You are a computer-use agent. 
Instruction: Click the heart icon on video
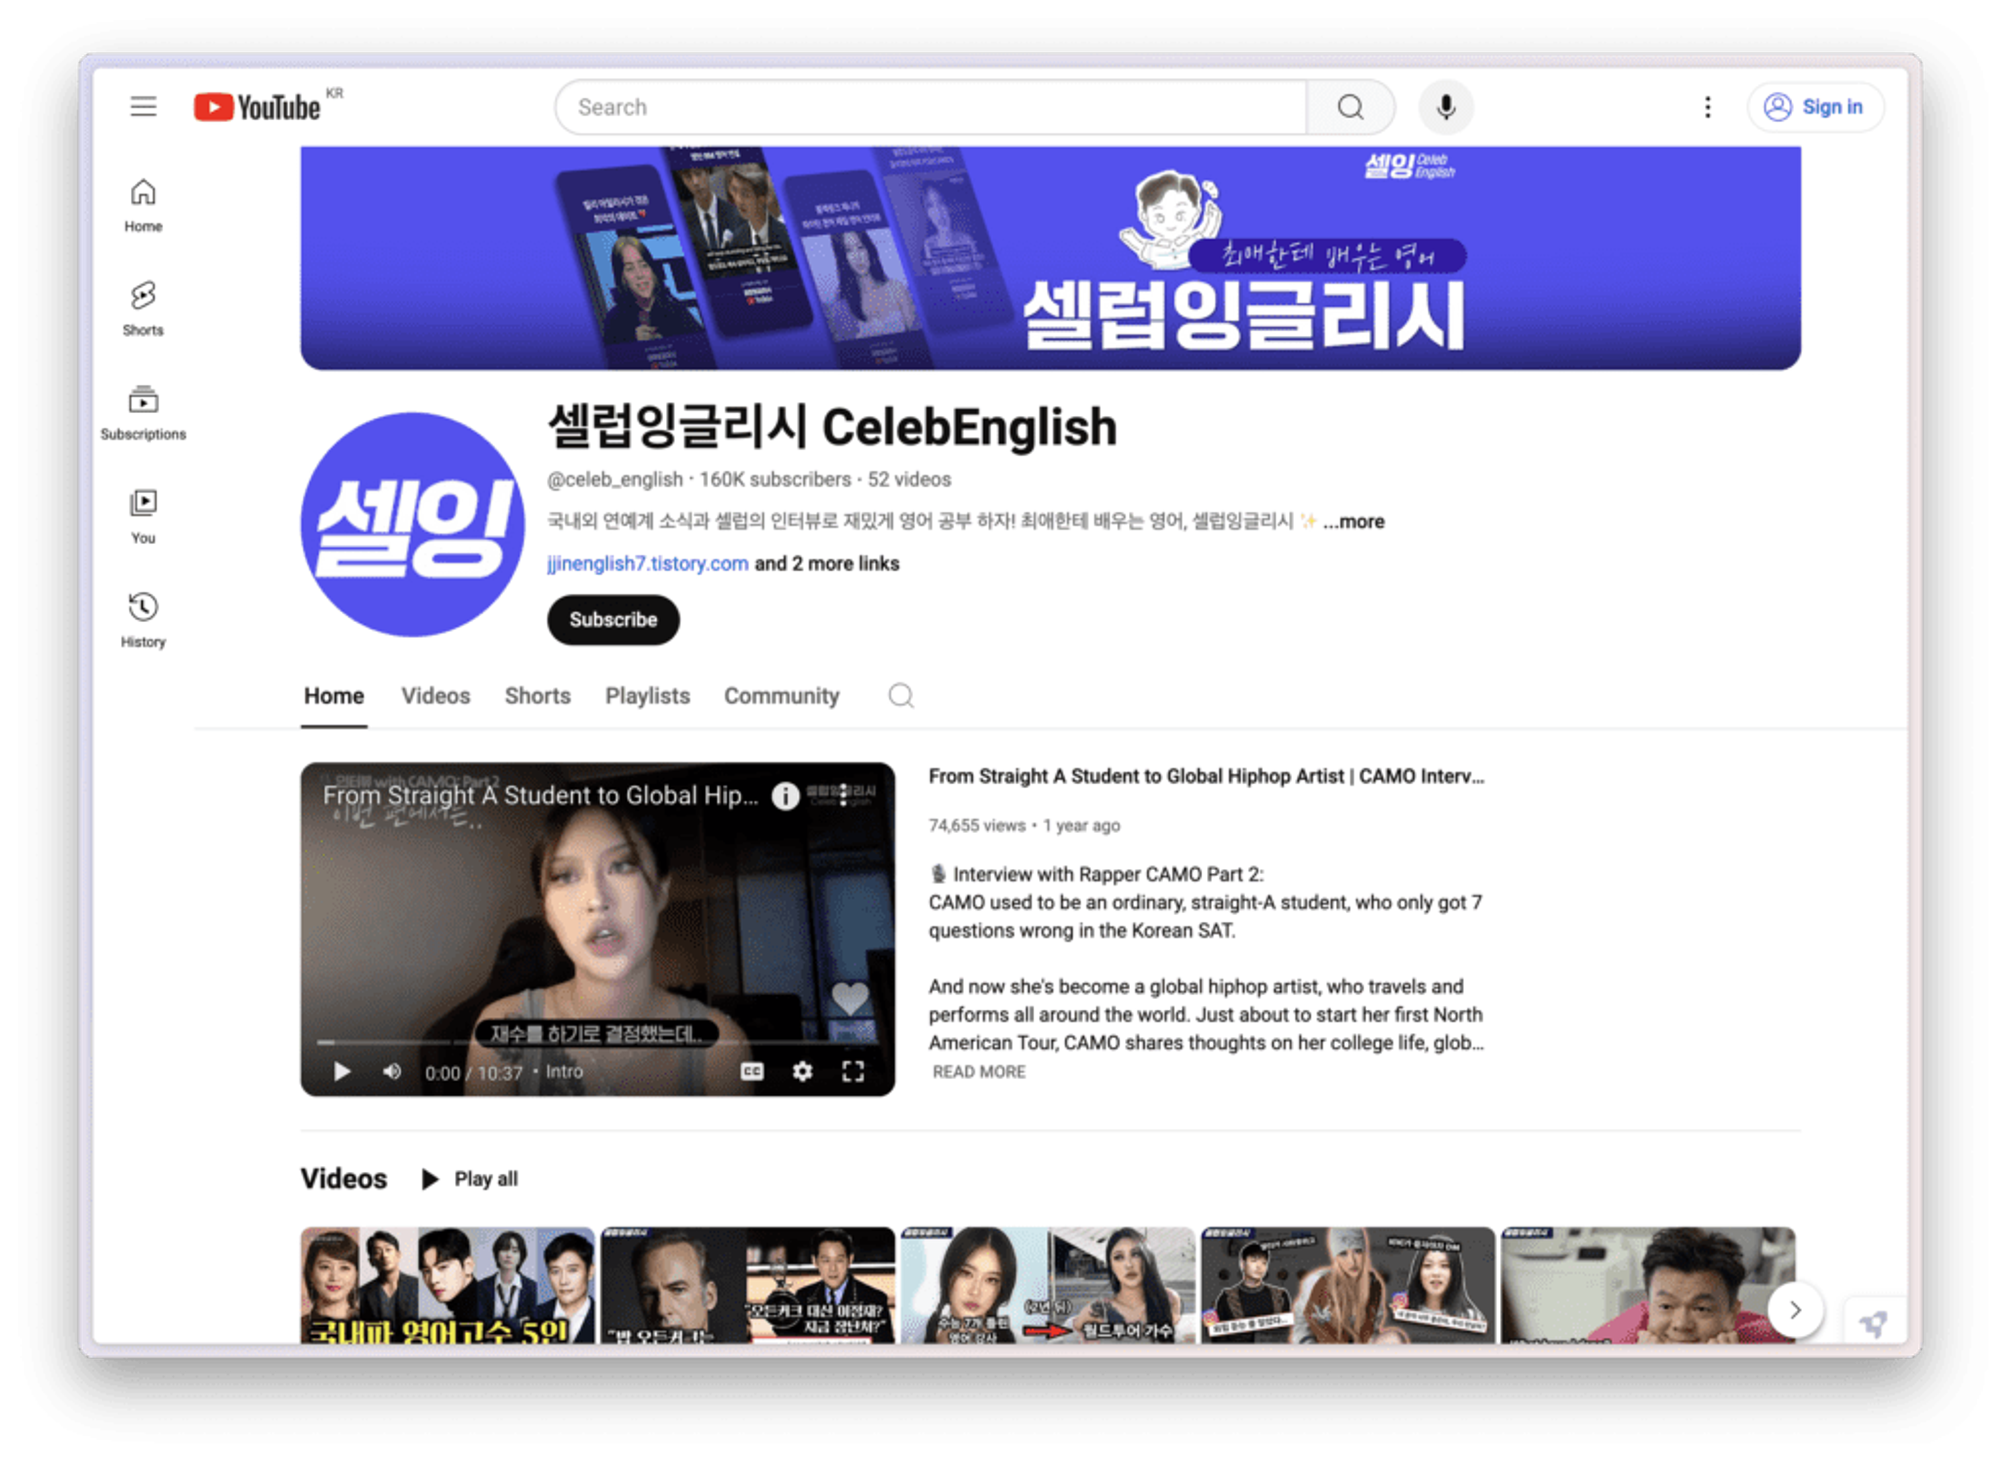click(x=850, y=996)
